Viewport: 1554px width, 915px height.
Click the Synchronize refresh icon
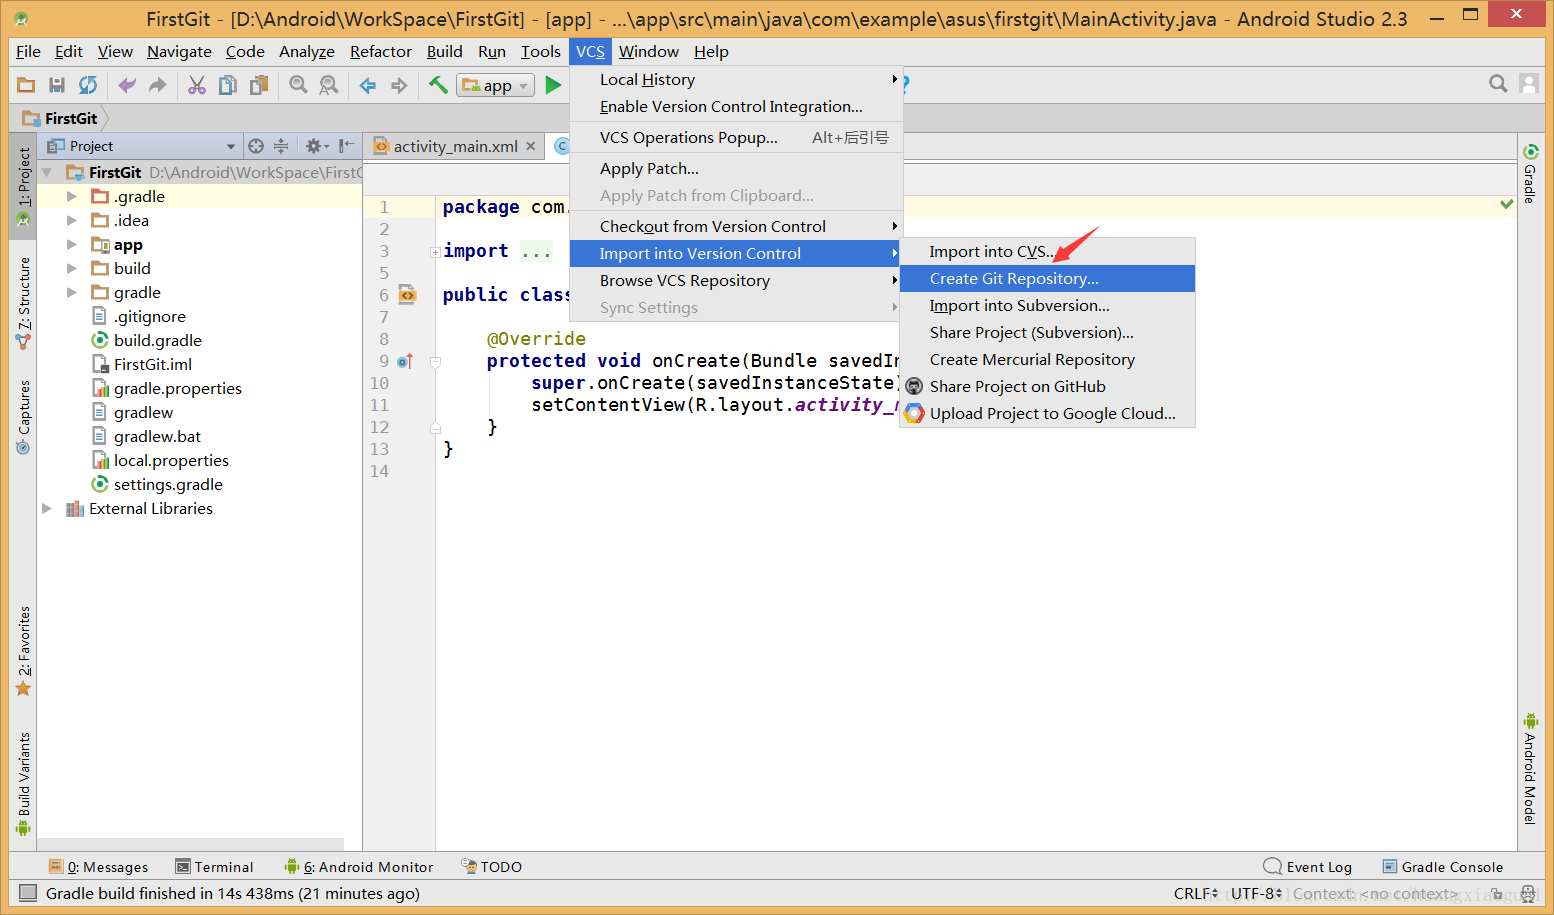(x=88, y=85)
